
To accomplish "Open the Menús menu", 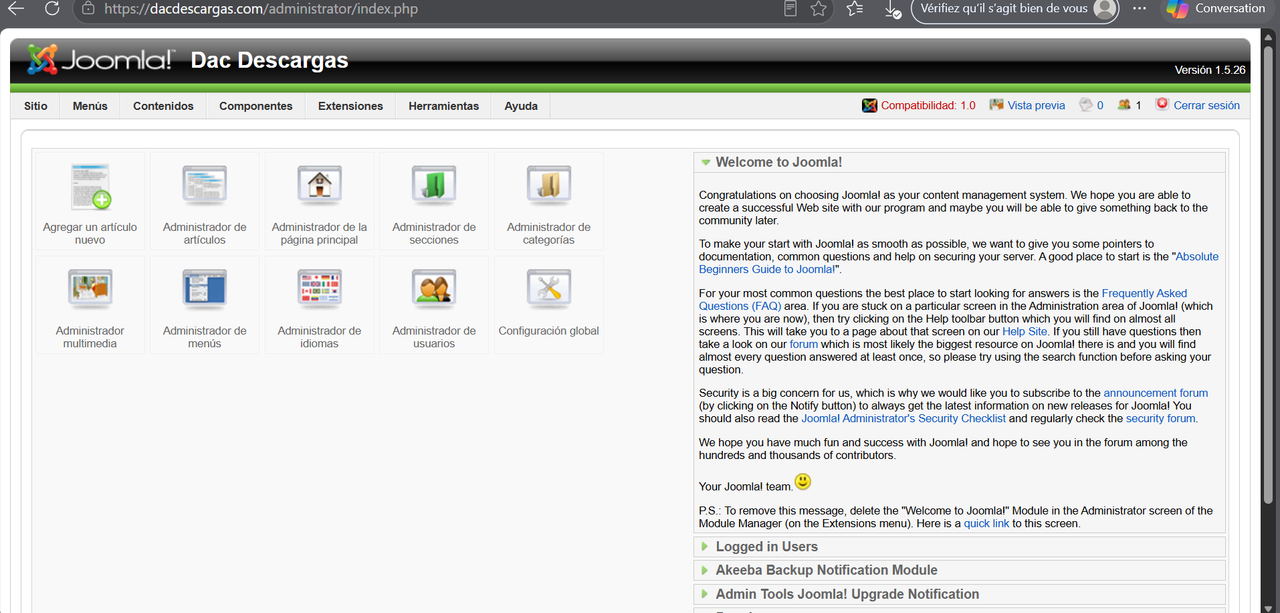I will (x=90, y=106).
